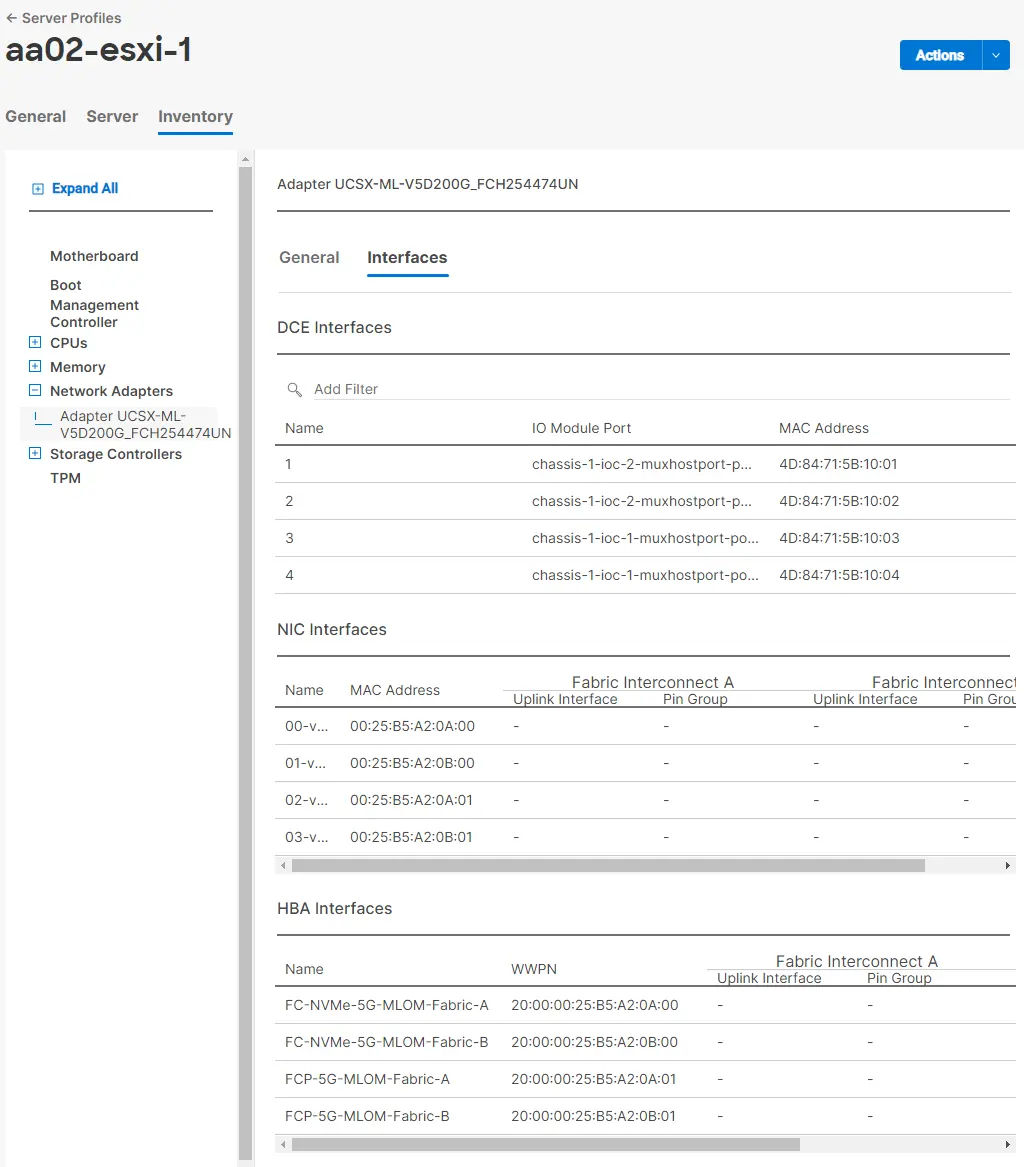Click the search magnifier icon in DCE filter
The width and height of the screenshot is (1024, 1167).
295,389
